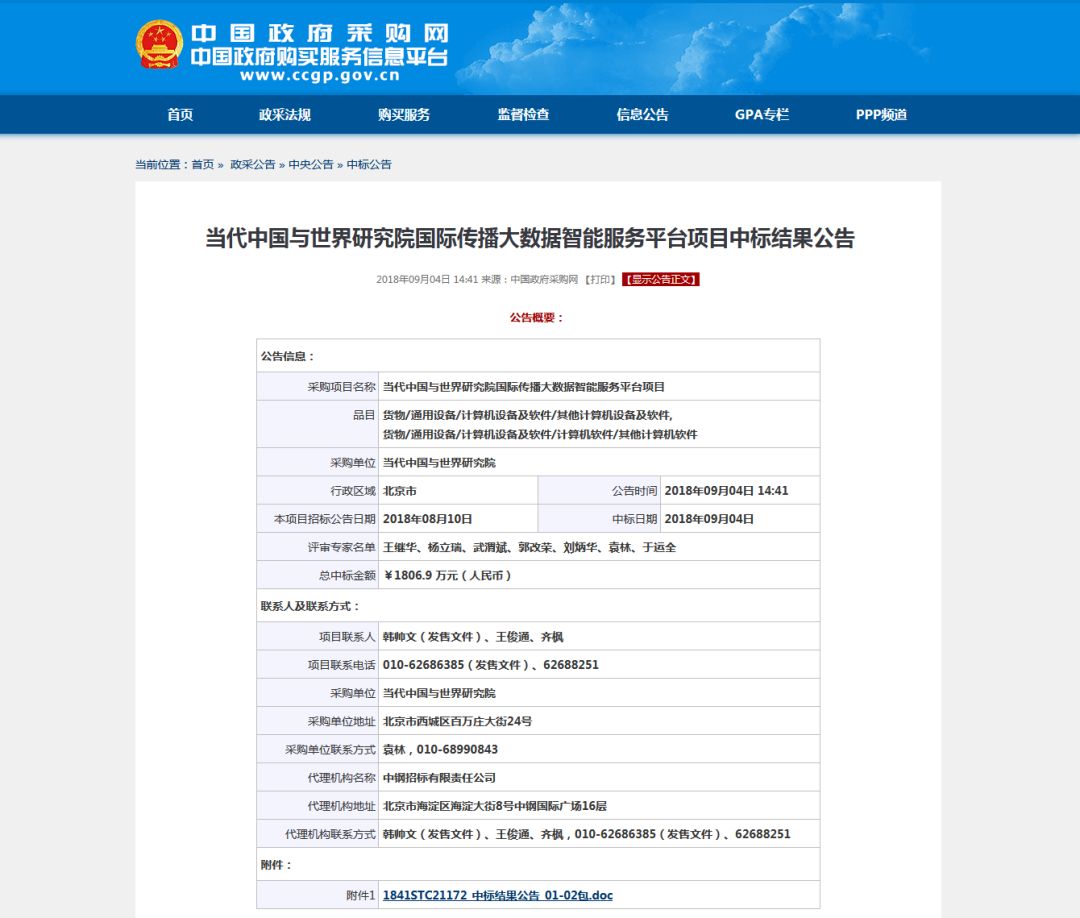Click the national emblem logo icon

point(159,45)
